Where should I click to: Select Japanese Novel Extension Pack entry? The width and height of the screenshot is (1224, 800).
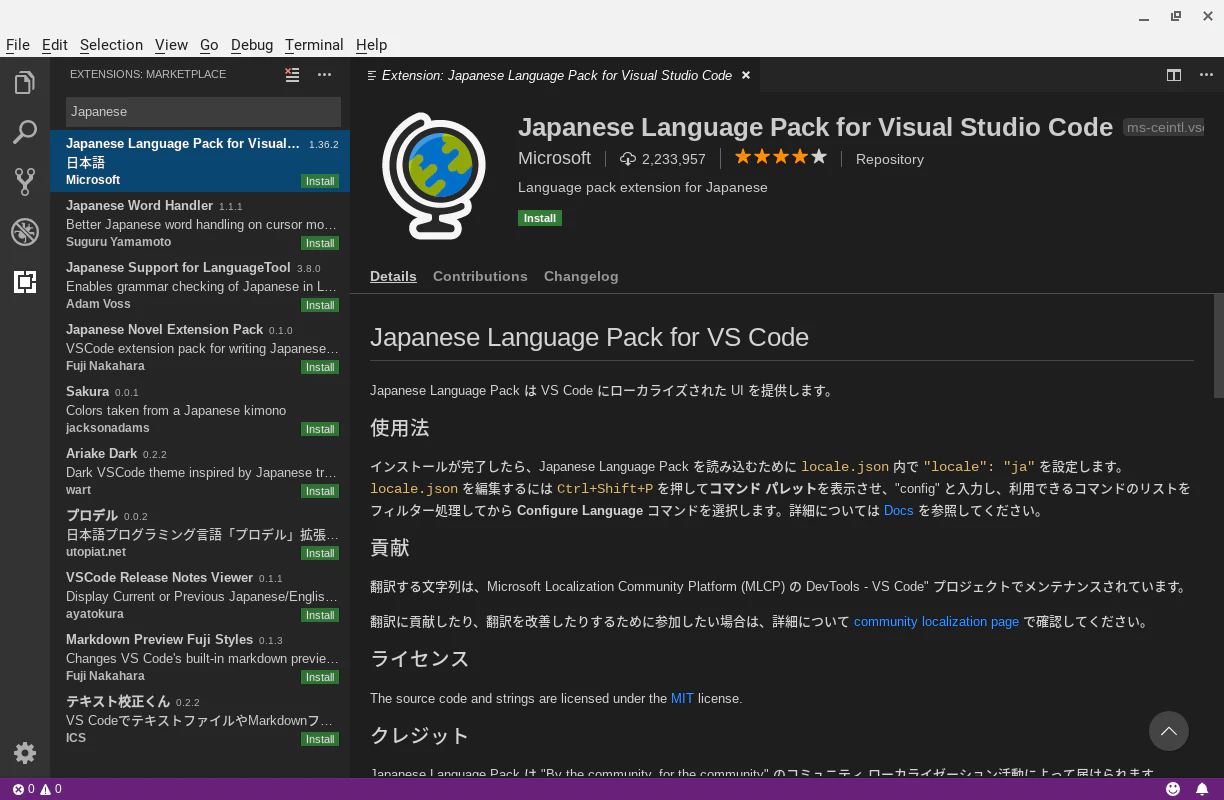click(200, 347)
